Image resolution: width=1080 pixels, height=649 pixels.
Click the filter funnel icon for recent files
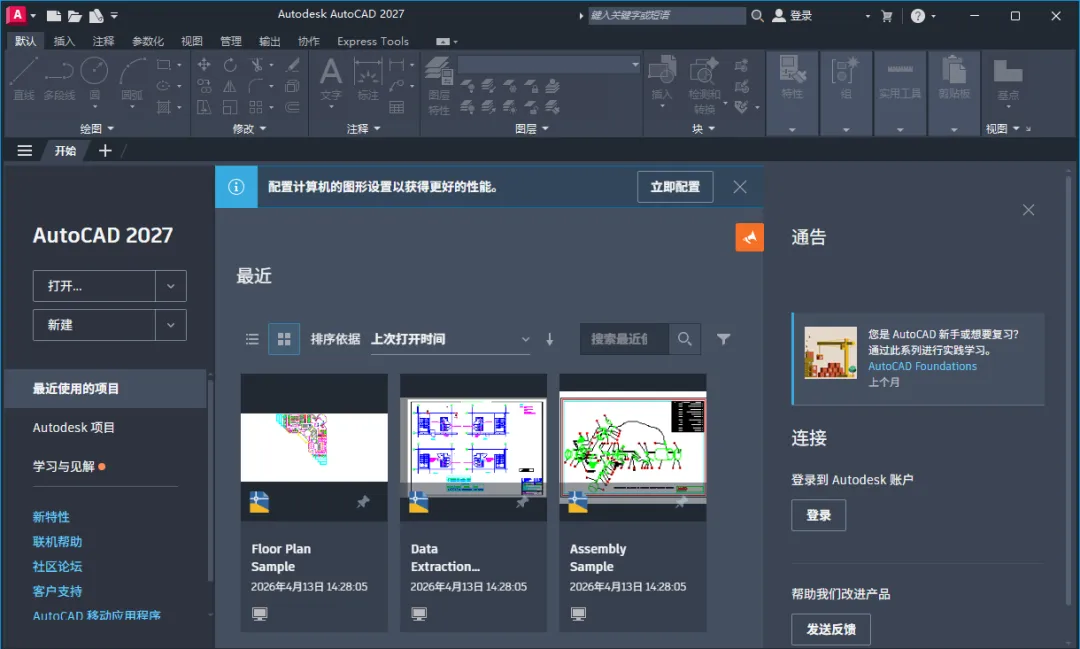(723, 339)
